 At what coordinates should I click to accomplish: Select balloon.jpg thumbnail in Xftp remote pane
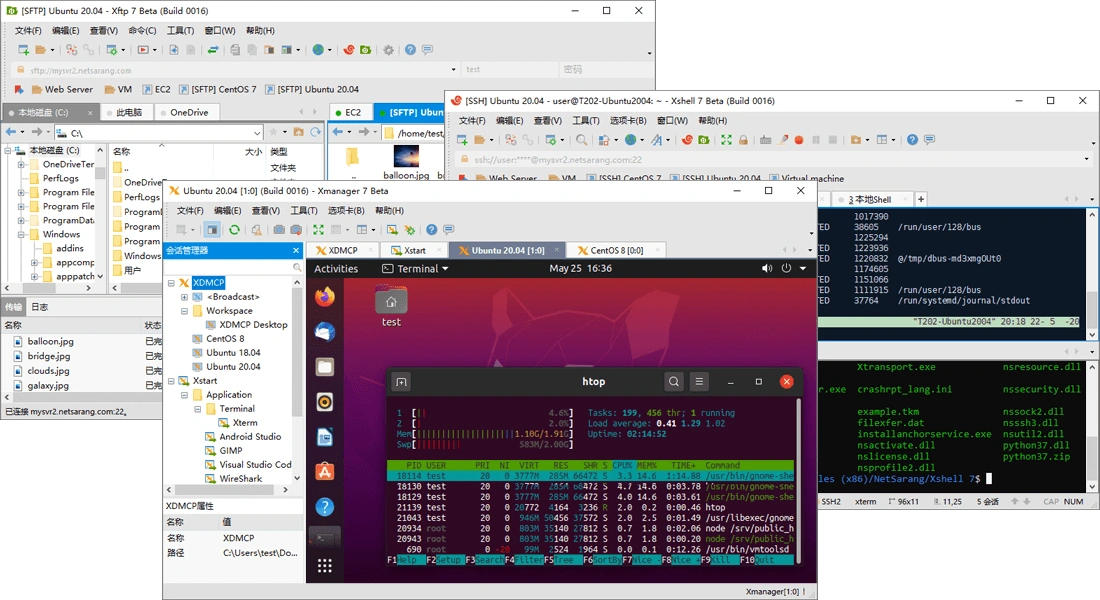coord(406,162)
